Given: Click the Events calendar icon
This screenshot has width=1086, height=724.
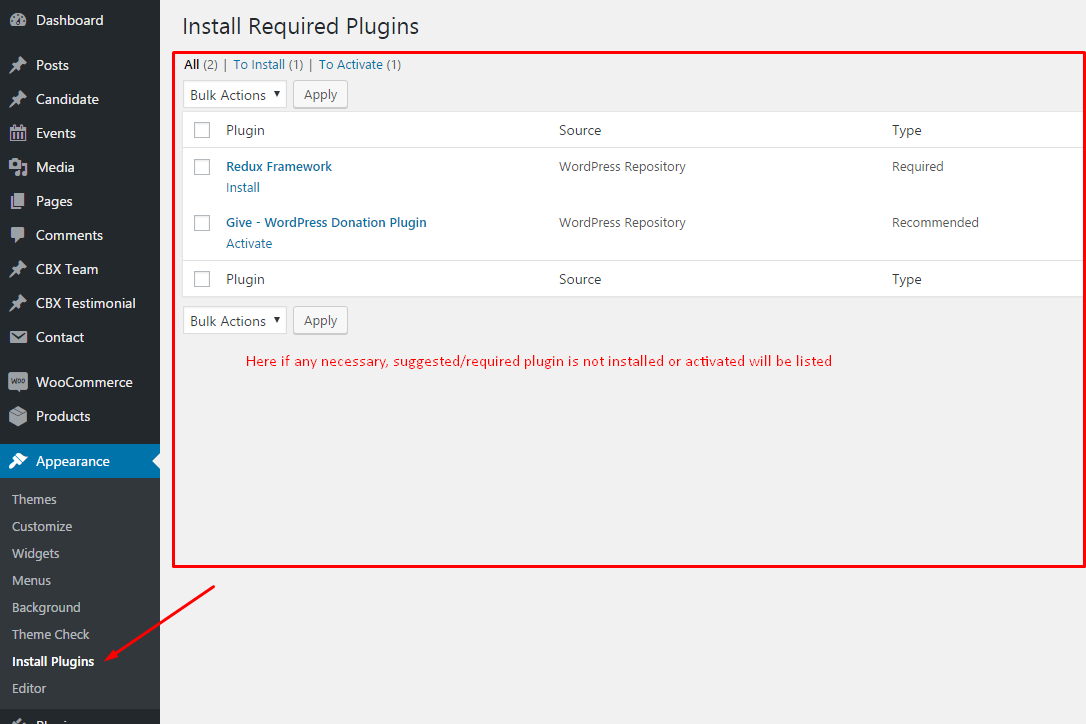Looking at the screenshot, I should [x=18, y=133].
